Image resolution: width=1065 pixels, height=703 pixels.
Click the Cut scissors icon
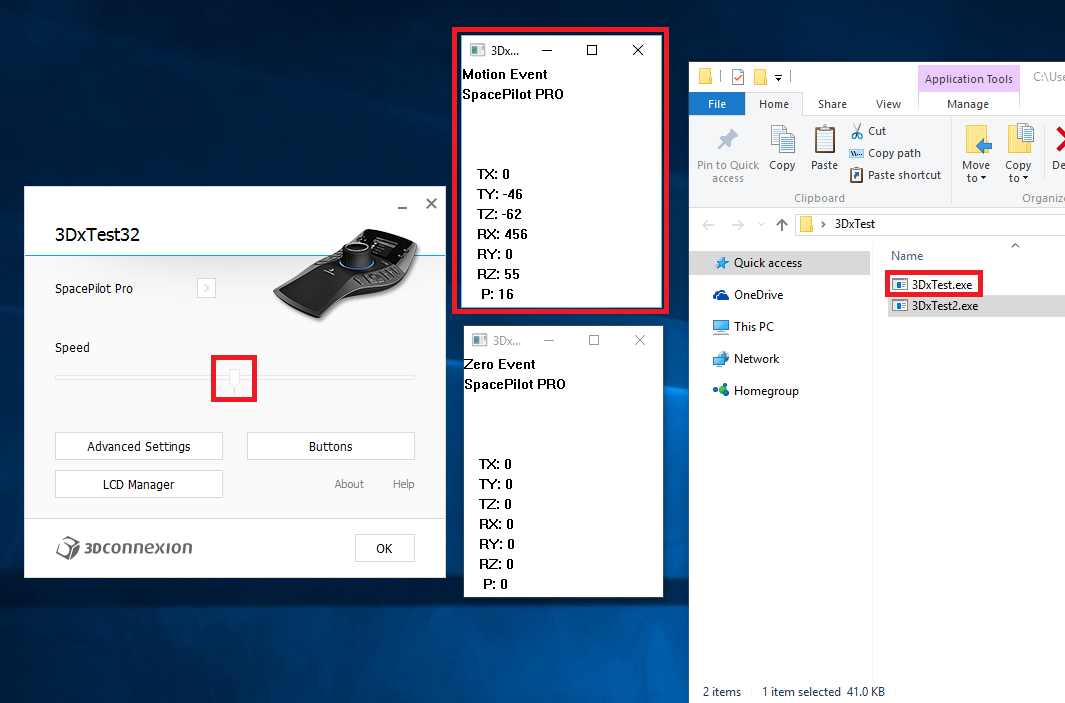pos(857,131)
